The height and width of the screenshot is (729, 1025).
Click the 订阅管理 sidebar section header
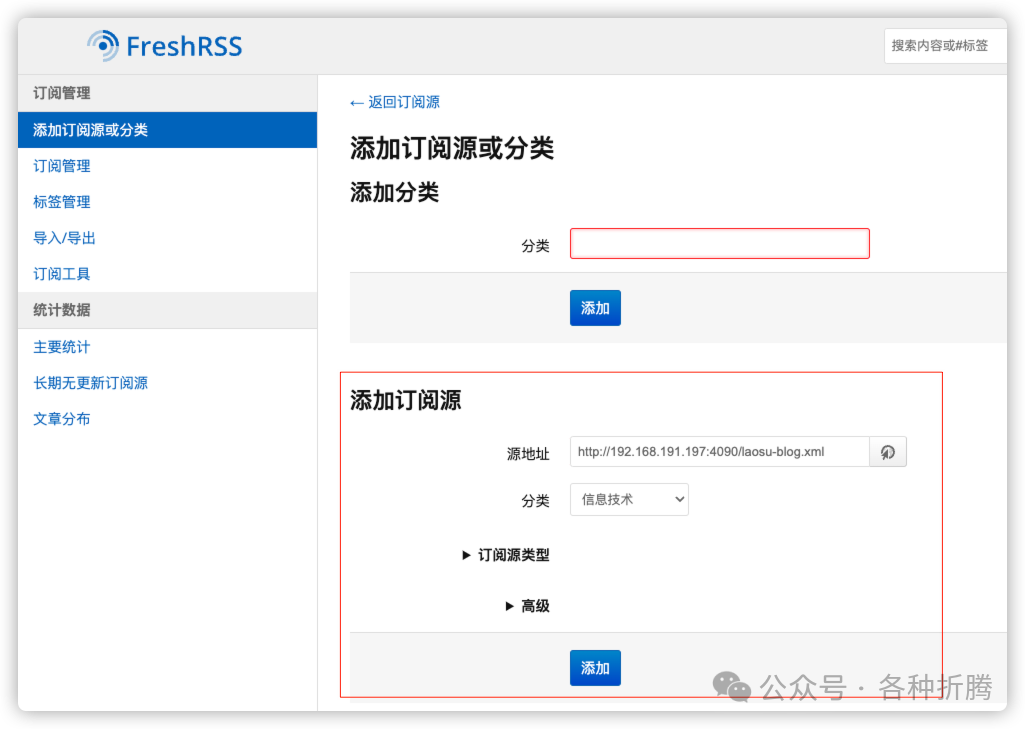[167, 93]
